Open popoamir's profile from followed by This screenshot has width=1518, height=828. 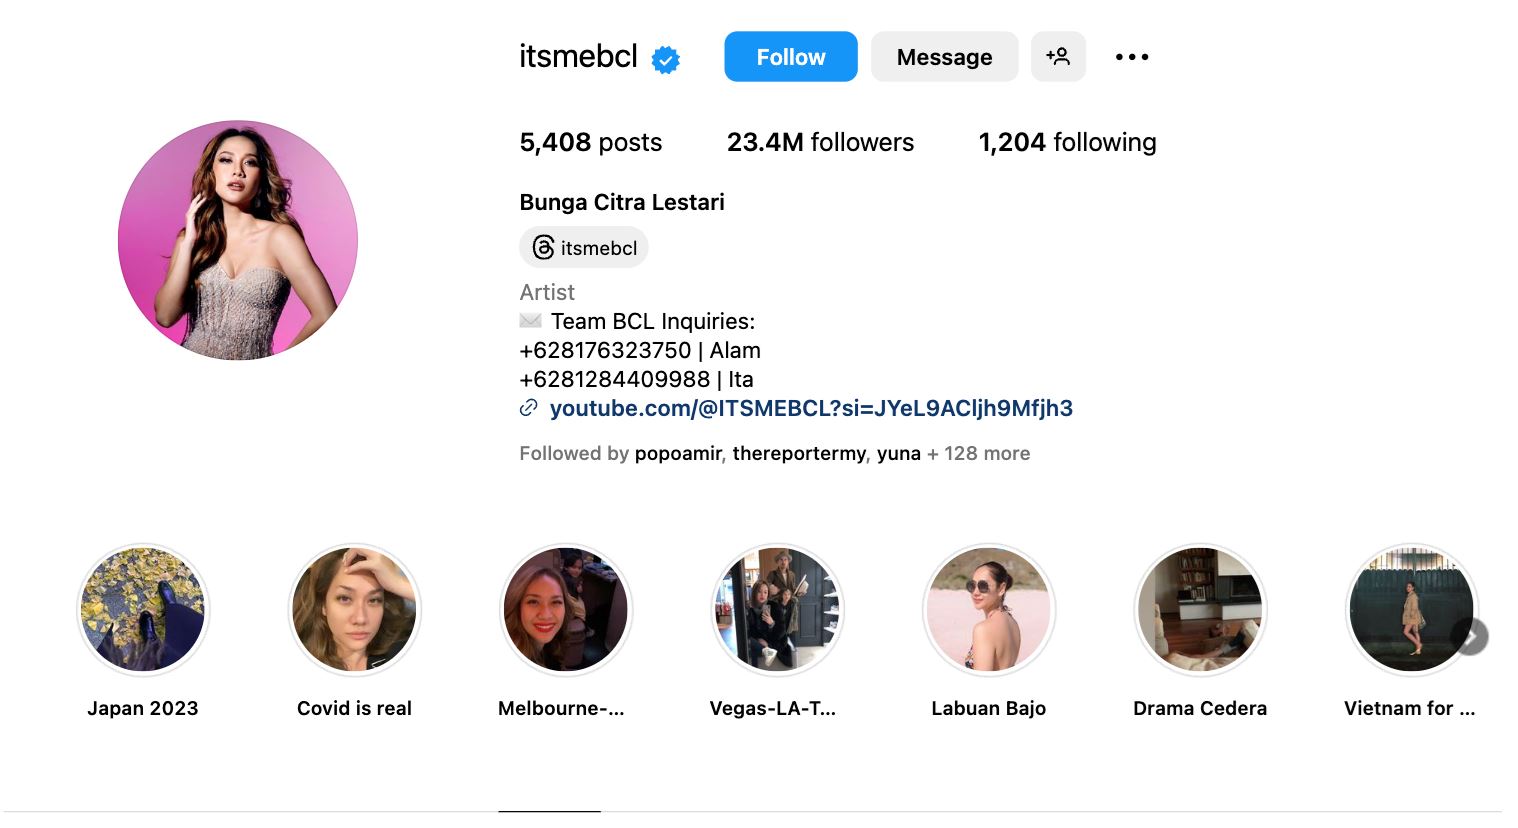point(678,453)
